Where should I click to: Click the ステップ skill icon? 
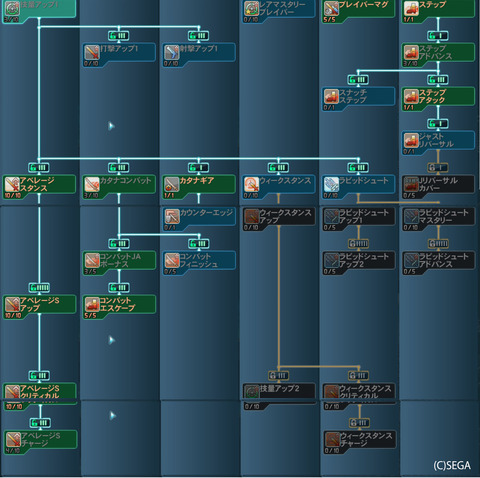tap(412, 8)
